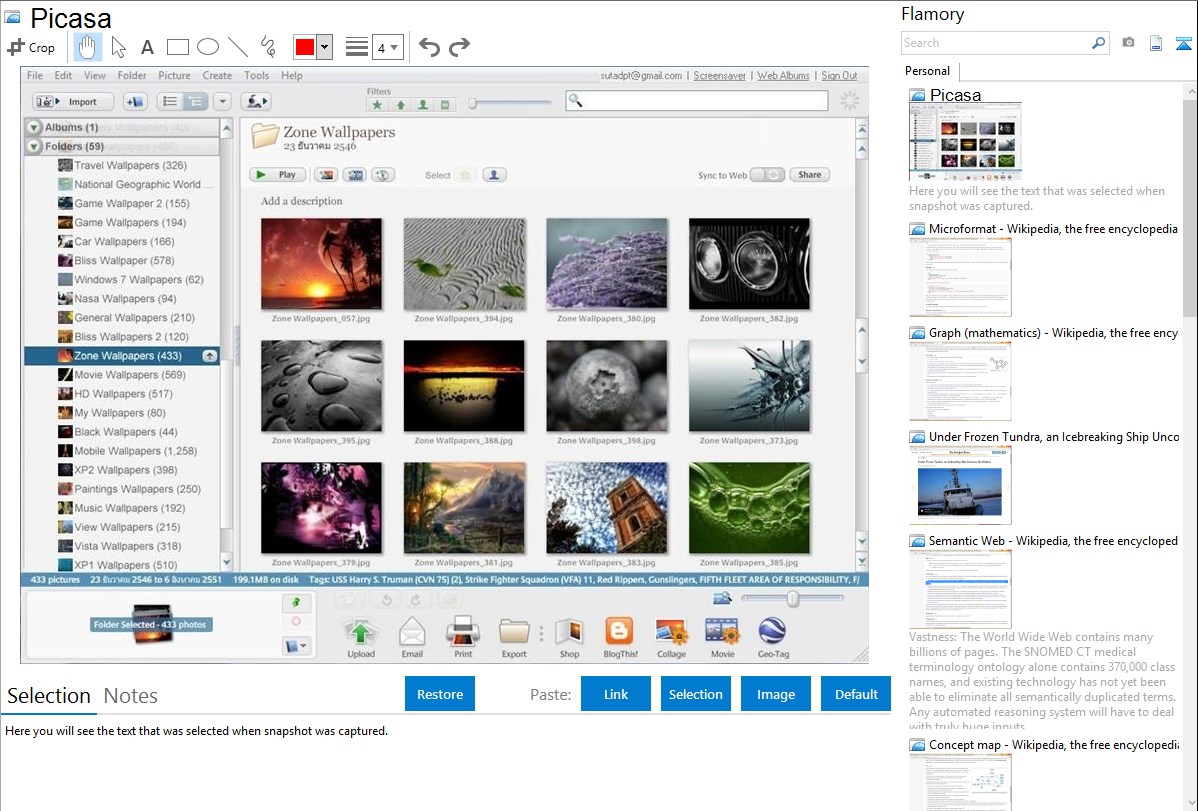Select the rectangle shape tool
The width and height of the screenshot is (1198, 811).
click(177, 47)
